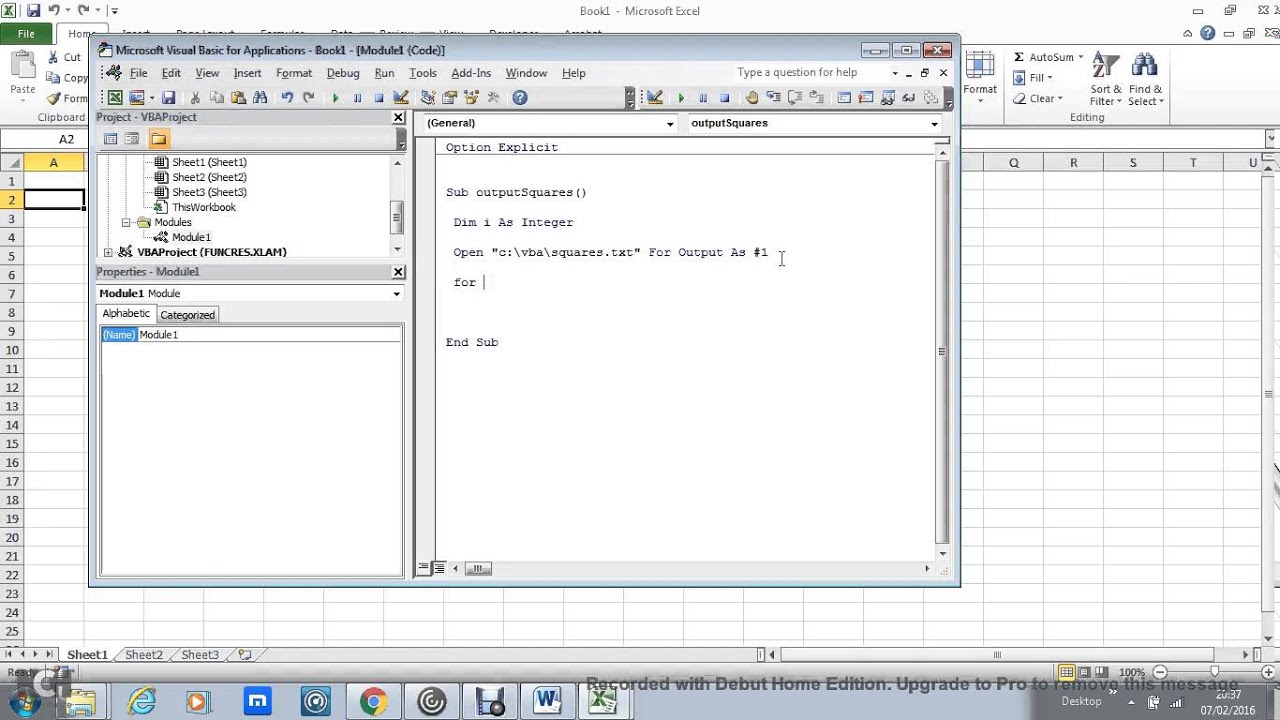Toggle Design Mode icon in Standard toolbar
The width and height of the screenshot is (1280, 720).
pos(401,98)
